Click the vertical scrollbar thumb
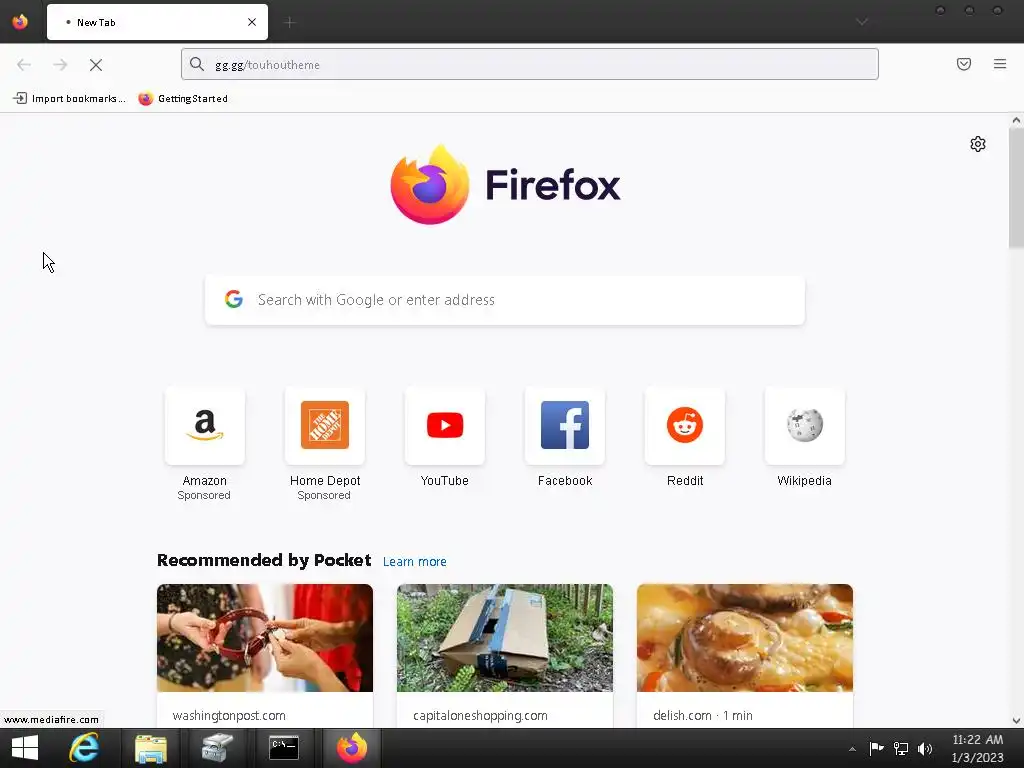1024x768 pixels. point(1016,188)
